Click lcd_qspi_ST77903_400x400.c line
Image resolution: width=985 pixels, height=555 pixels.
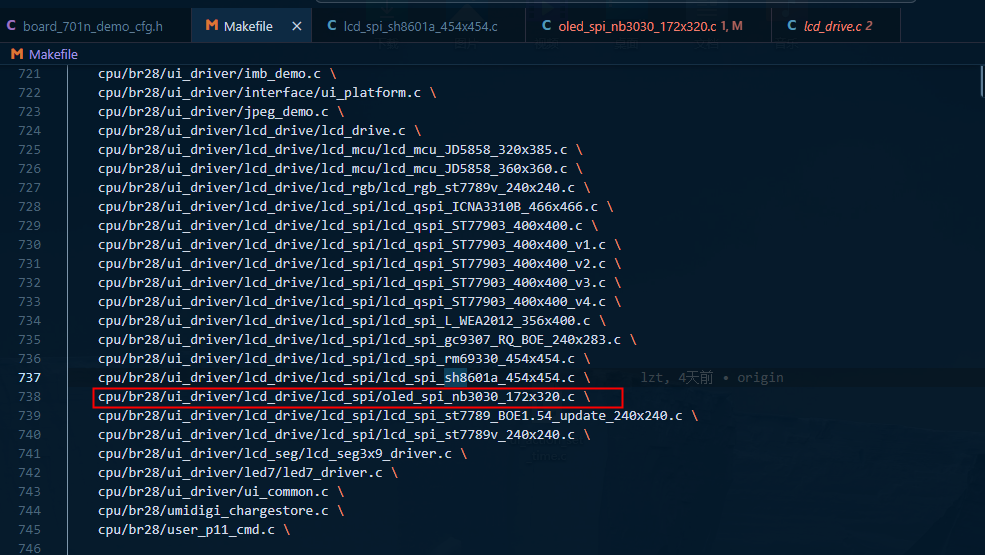click(347, 226)
